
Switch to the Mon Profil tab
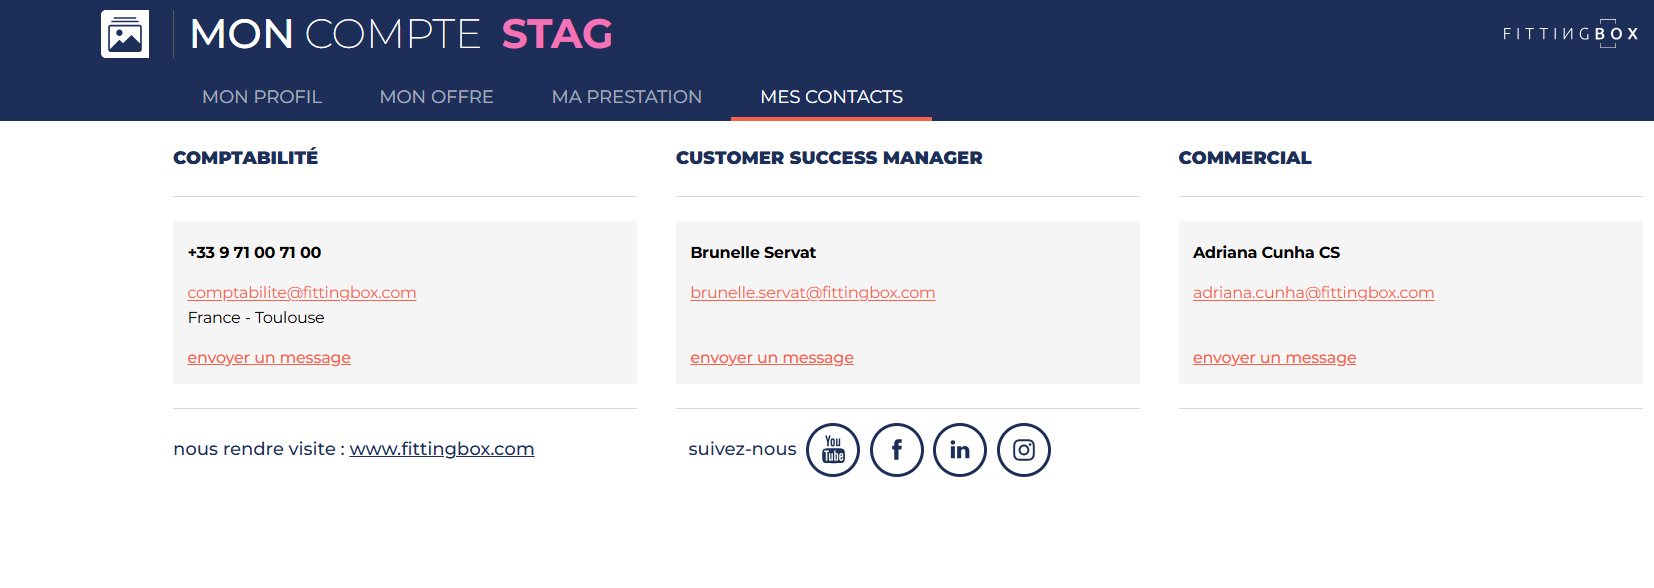[262, 97]
